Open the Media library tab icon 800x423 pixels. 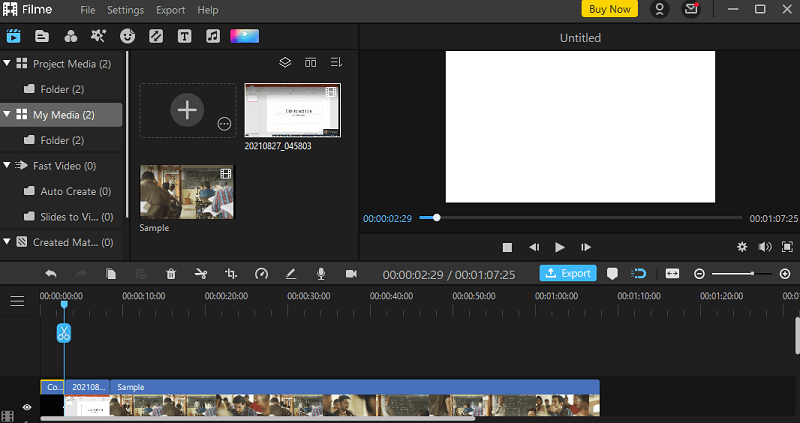[13, 36]
